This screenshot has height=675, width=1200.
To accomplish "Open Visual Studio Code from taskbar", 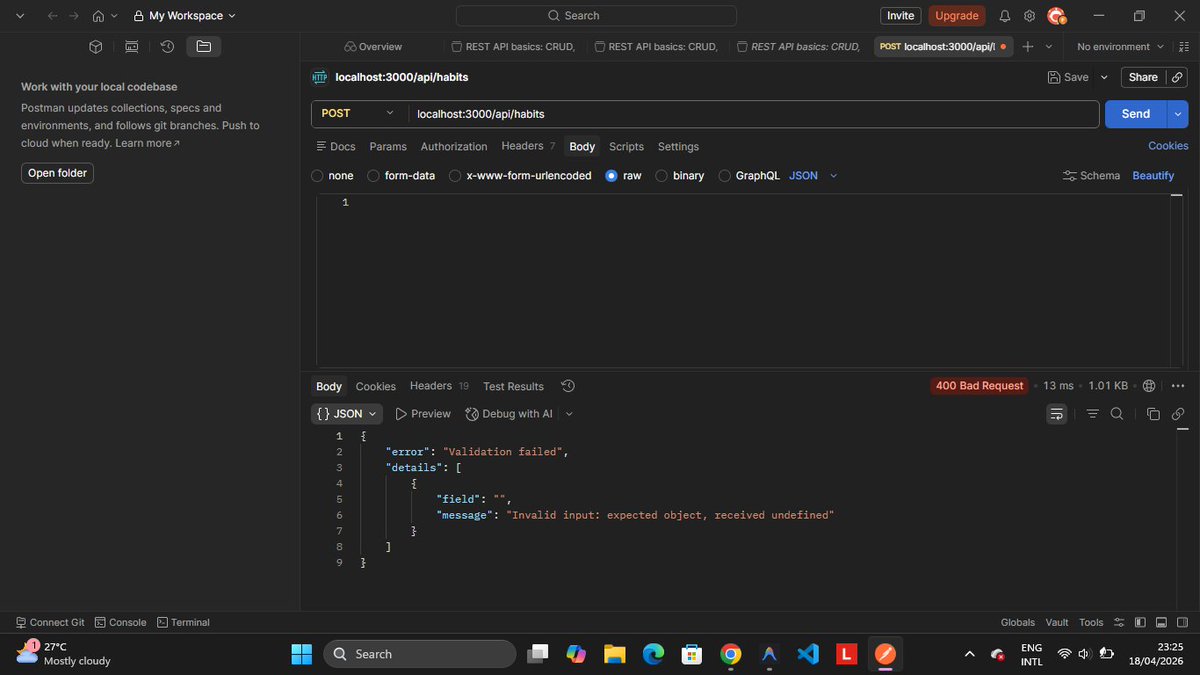I will pyautogui.click(x=808, y=654).
